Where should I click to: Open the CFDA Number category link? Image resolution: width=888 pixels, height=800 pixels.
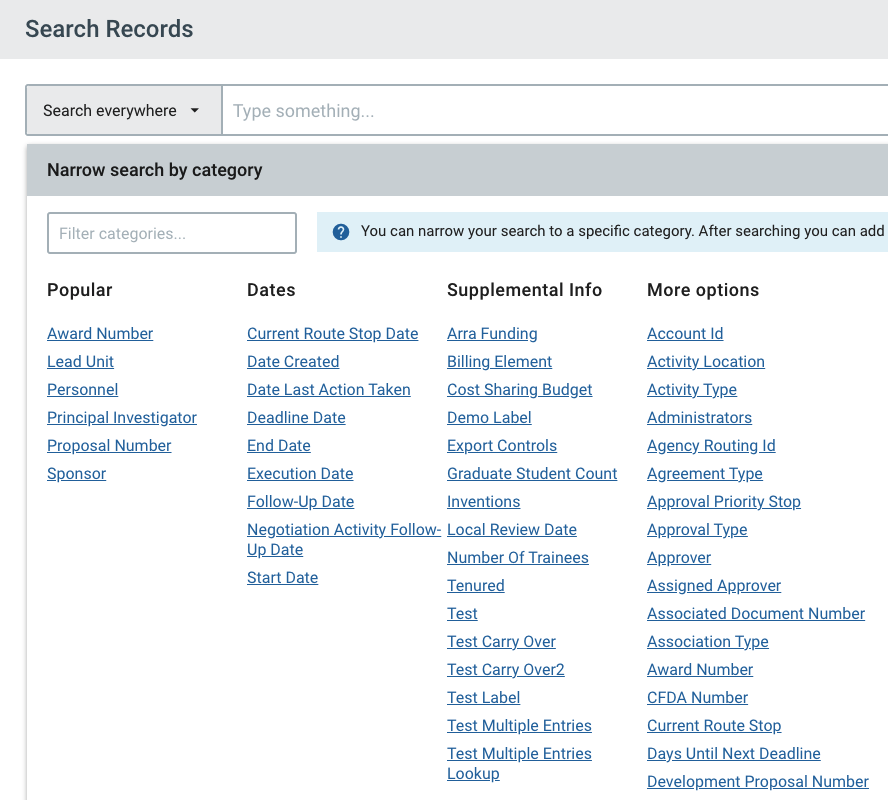click(697, 698)
